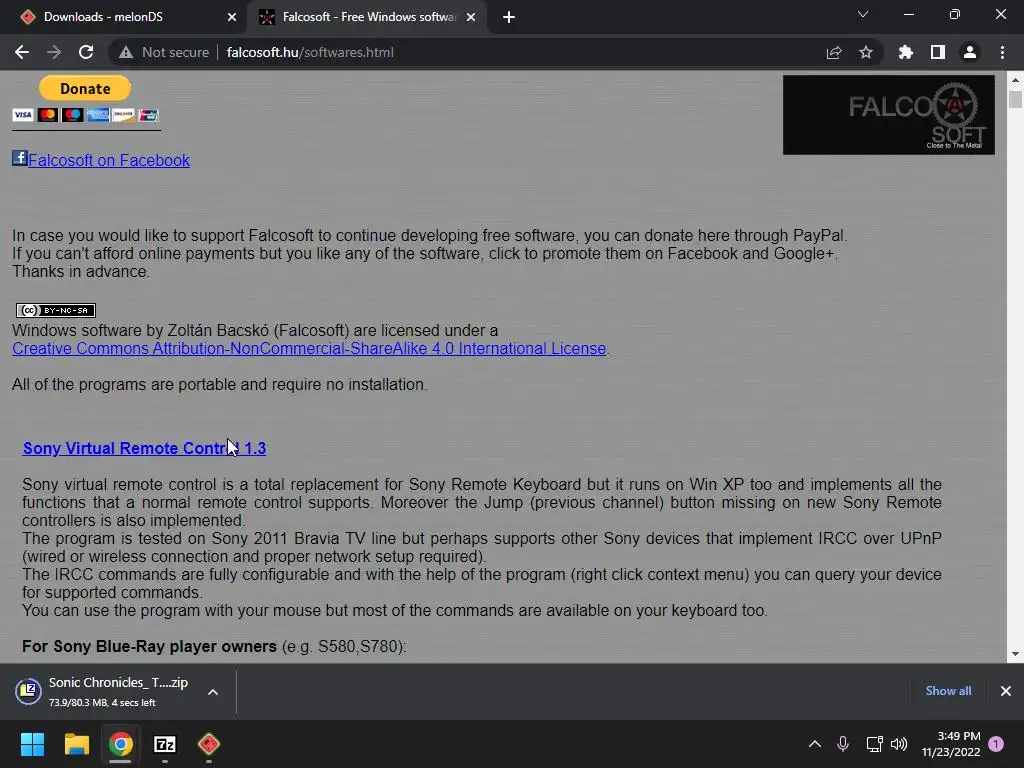Click Show all downloads
The width and height of the screenshot is (1024, 768).
click(948, 691)
